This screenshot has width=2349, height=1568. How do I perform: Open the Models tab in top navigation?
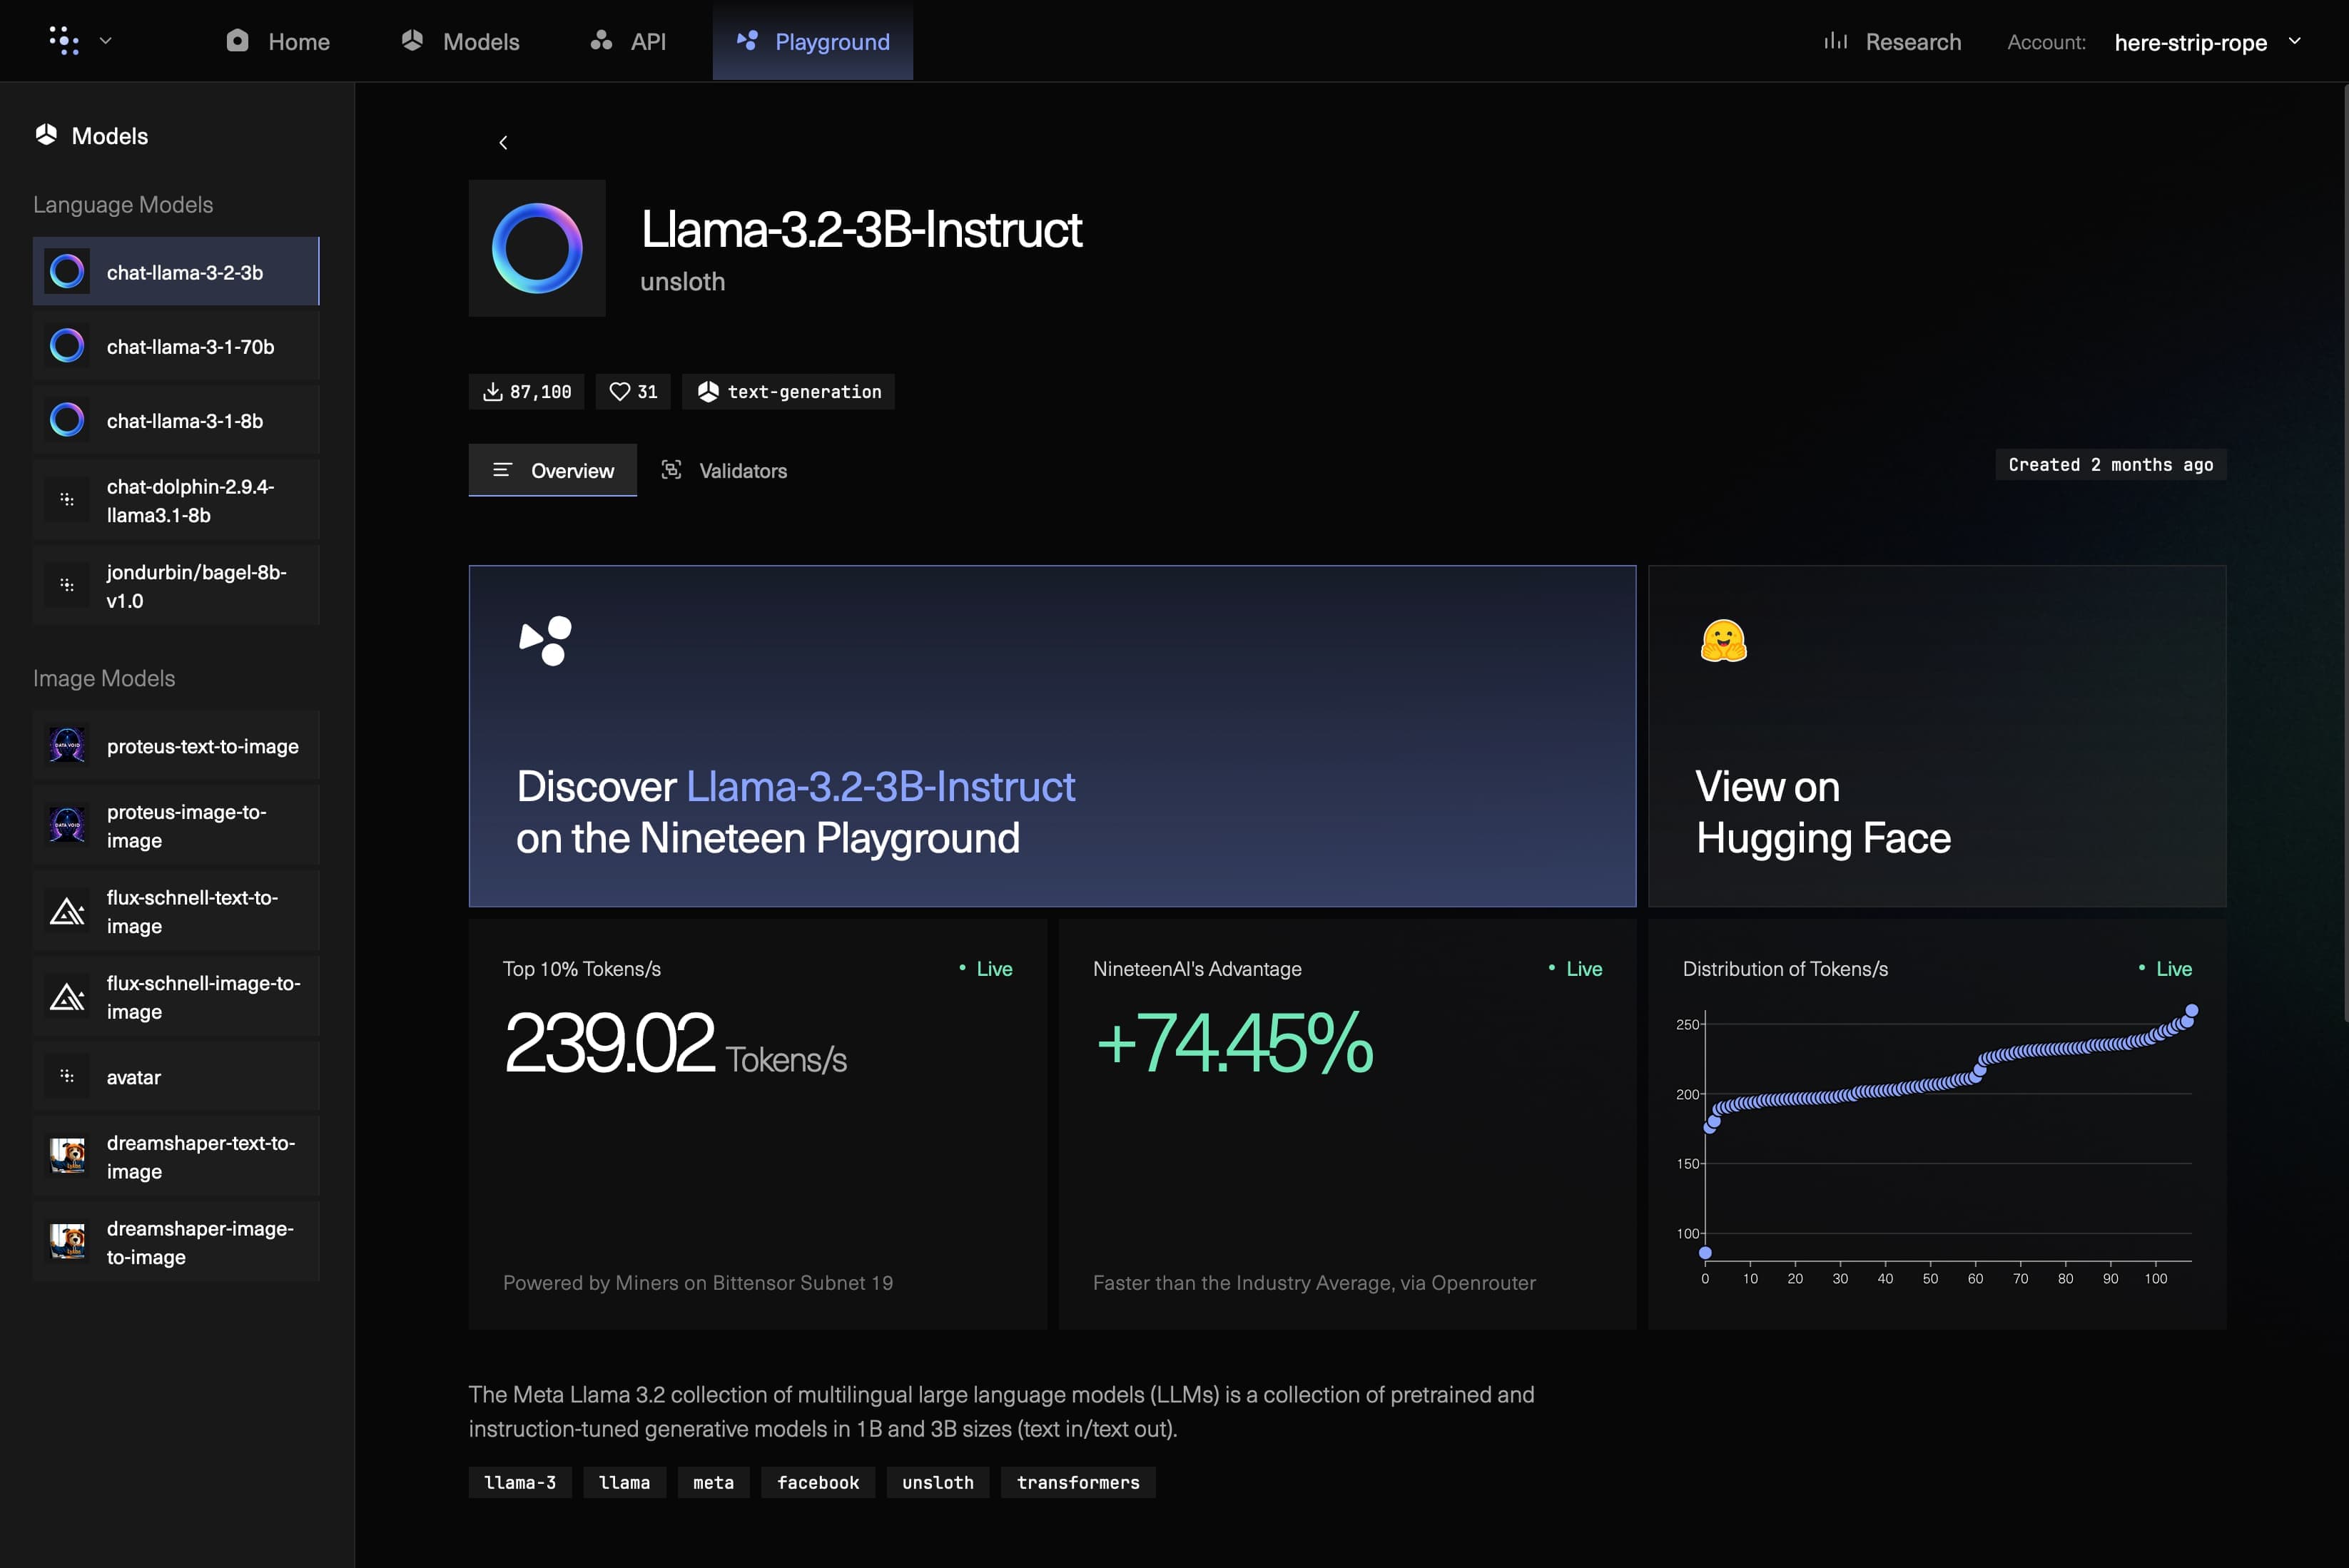coord(461,41)
